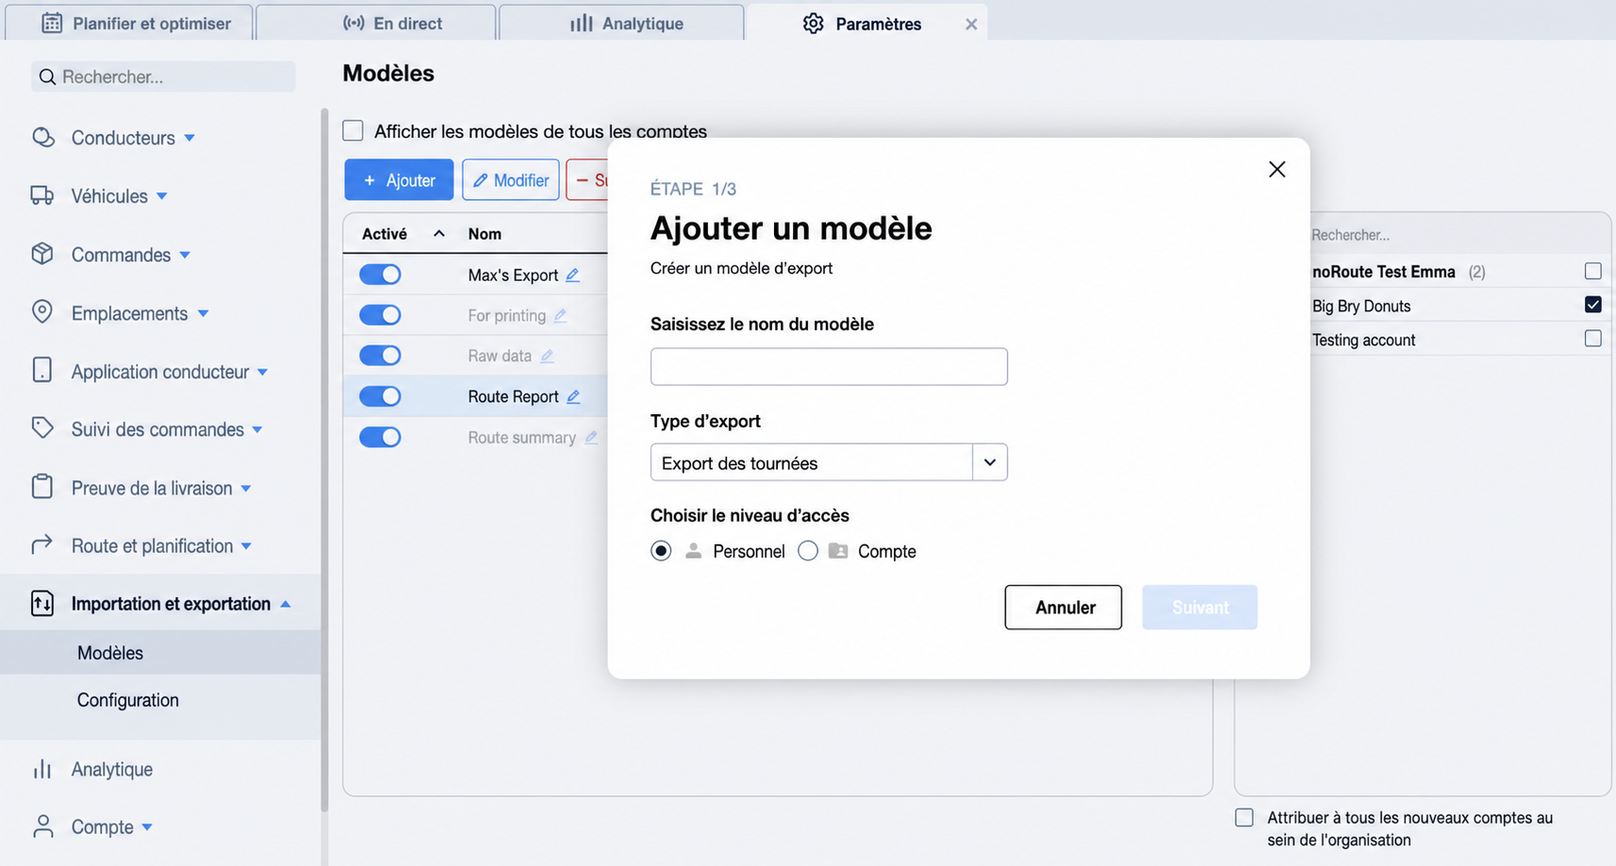The image size is (1616, 866).
Task: Click the bar chart icon on Analytique tab
Action: tap(581, 23)
